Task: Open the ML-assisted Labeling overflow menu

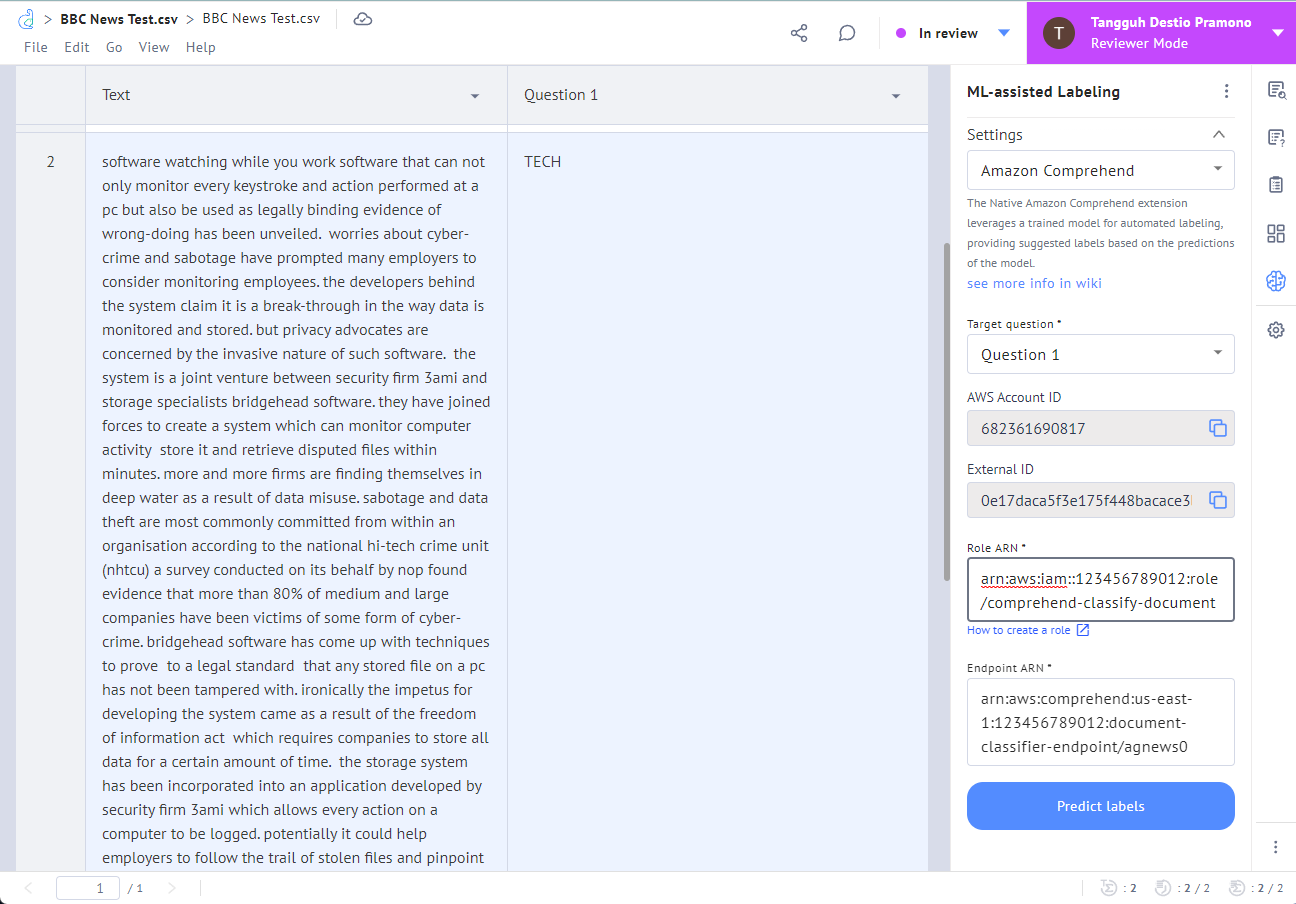Action: point(1226,90)
